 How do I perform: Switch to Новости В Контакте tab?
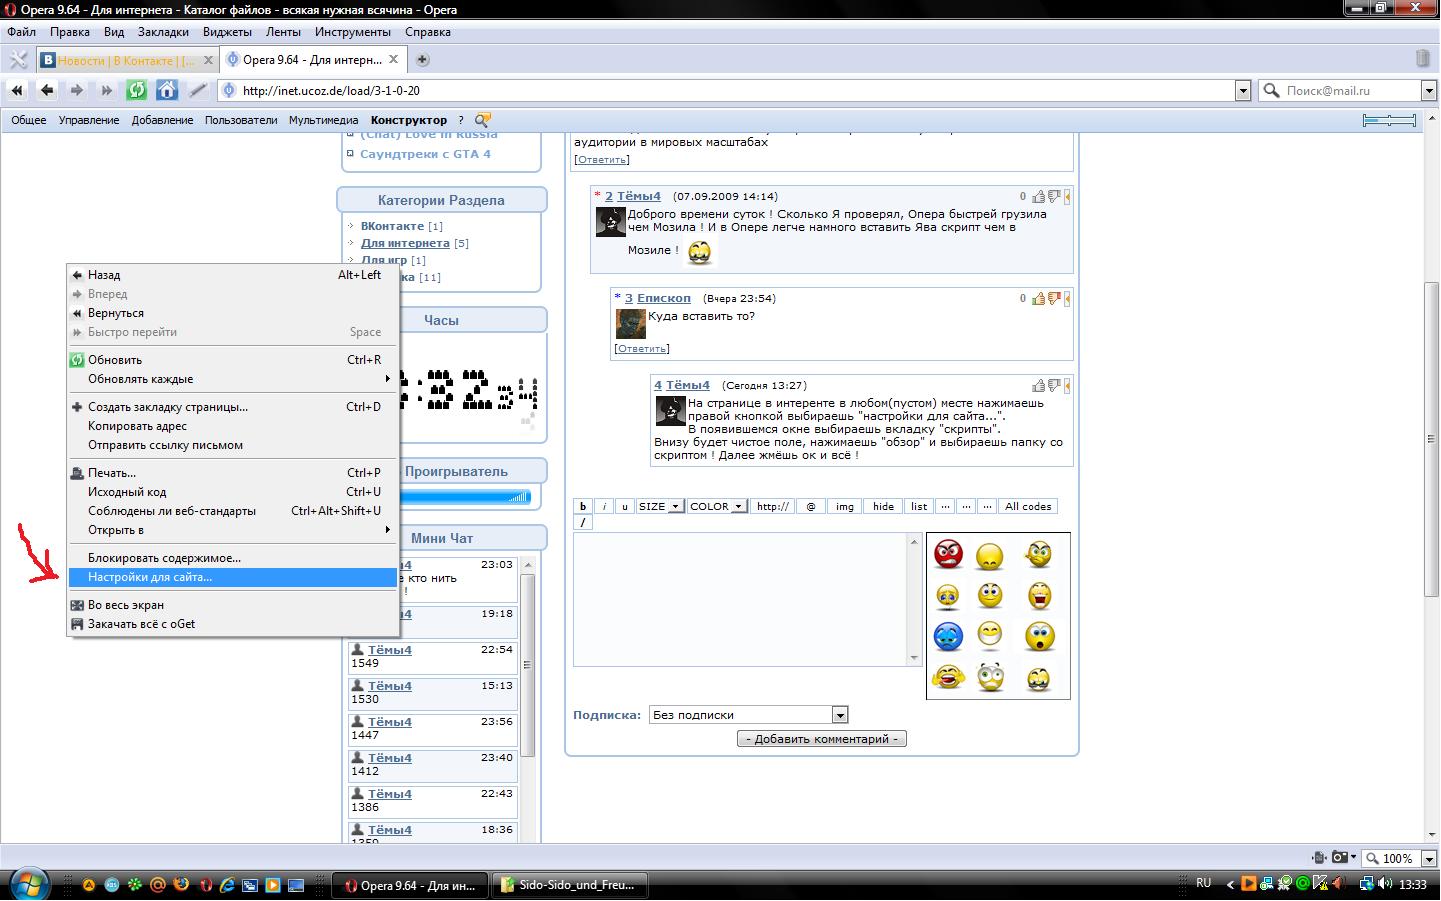pyautogui.click(x=126, y=60)
